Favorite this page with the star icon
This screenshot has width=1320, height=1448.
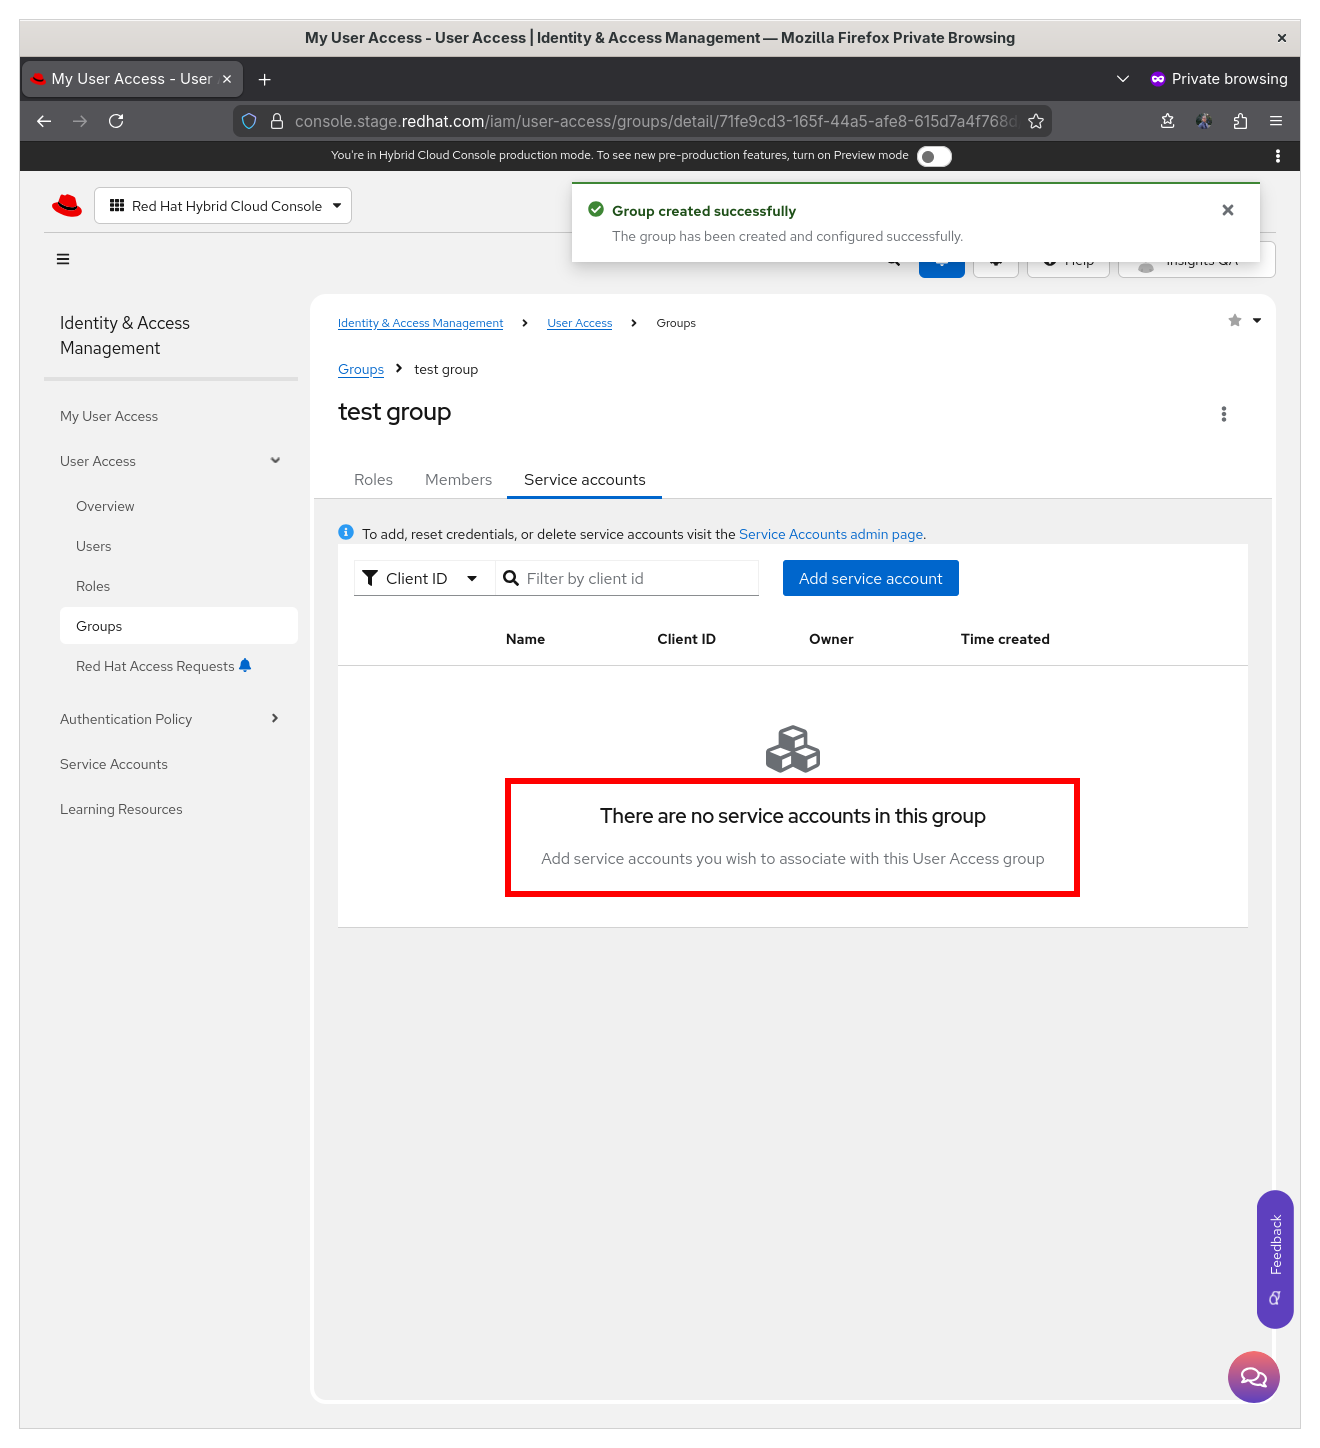coord(1235,320)
